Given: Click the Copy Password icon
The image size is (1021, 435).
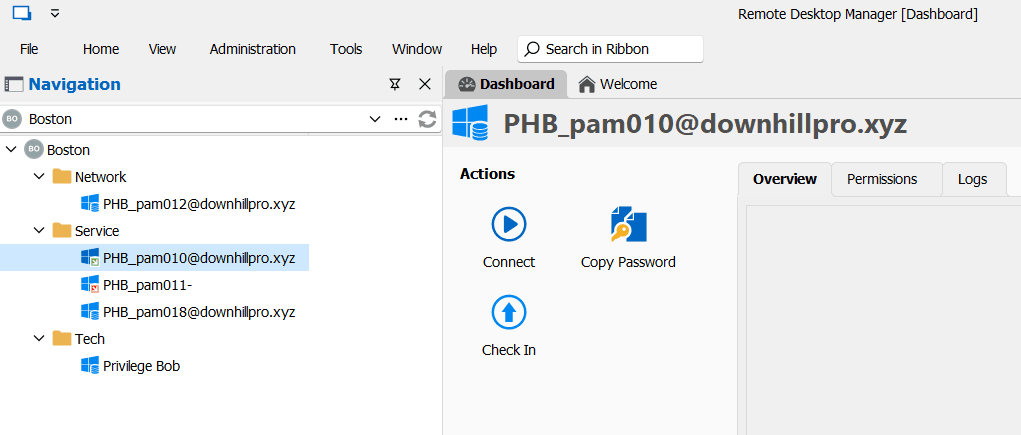Looking at the screenshot, I should point(628,225).
